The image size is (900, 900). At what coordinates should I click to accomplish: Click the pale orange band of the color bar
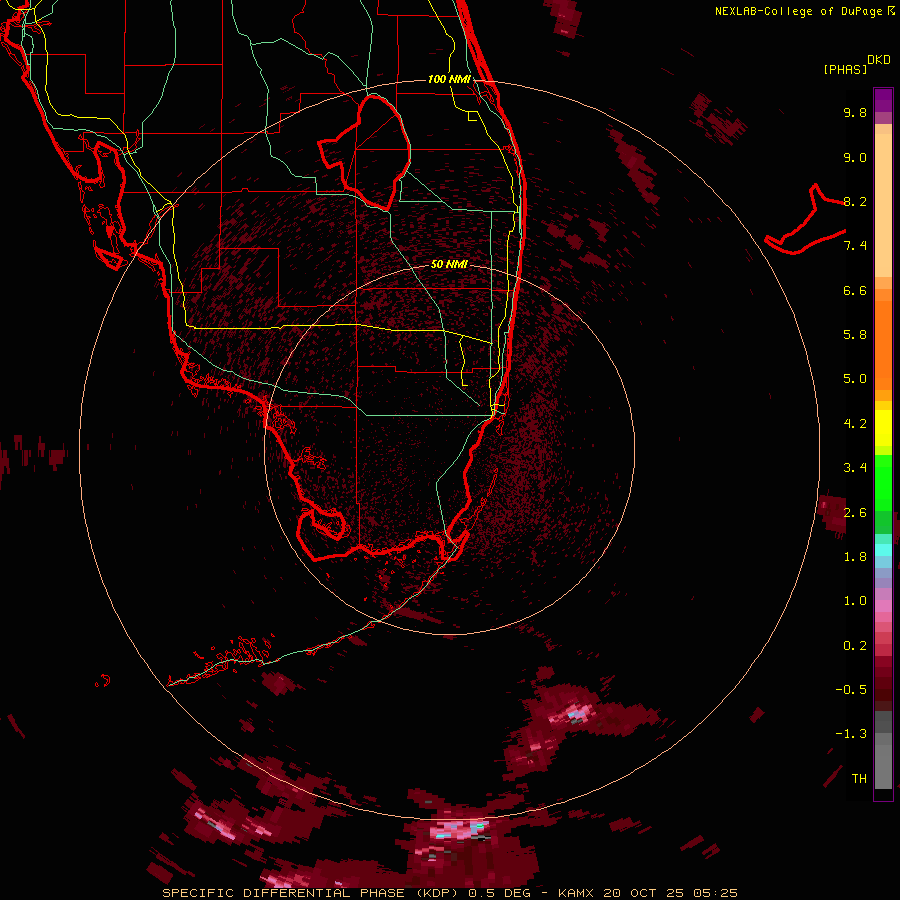point(883,205)
